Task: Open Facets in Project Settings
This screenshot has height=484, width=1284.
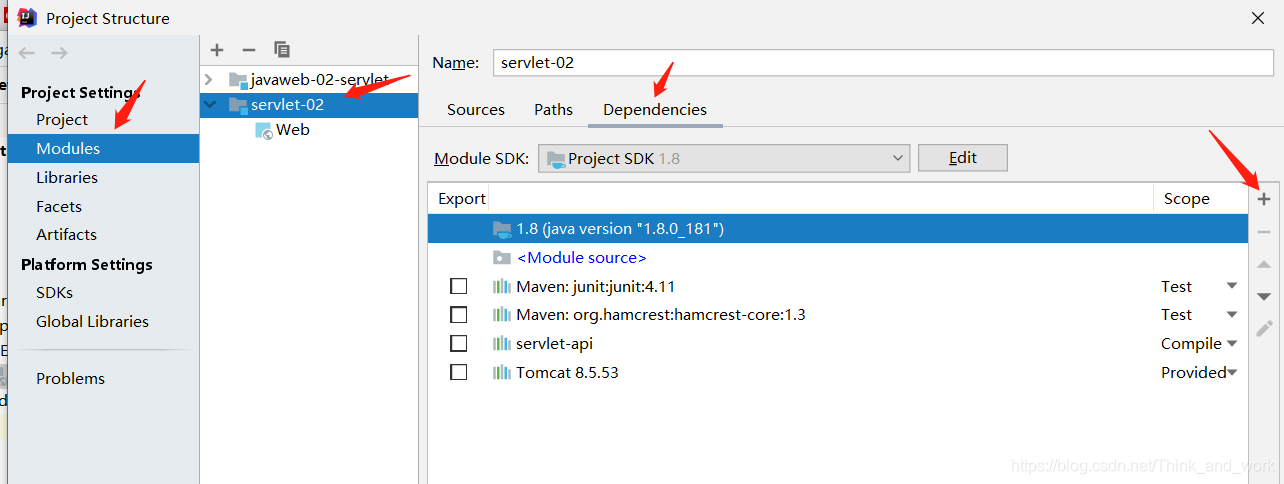Action: (59, 206)
